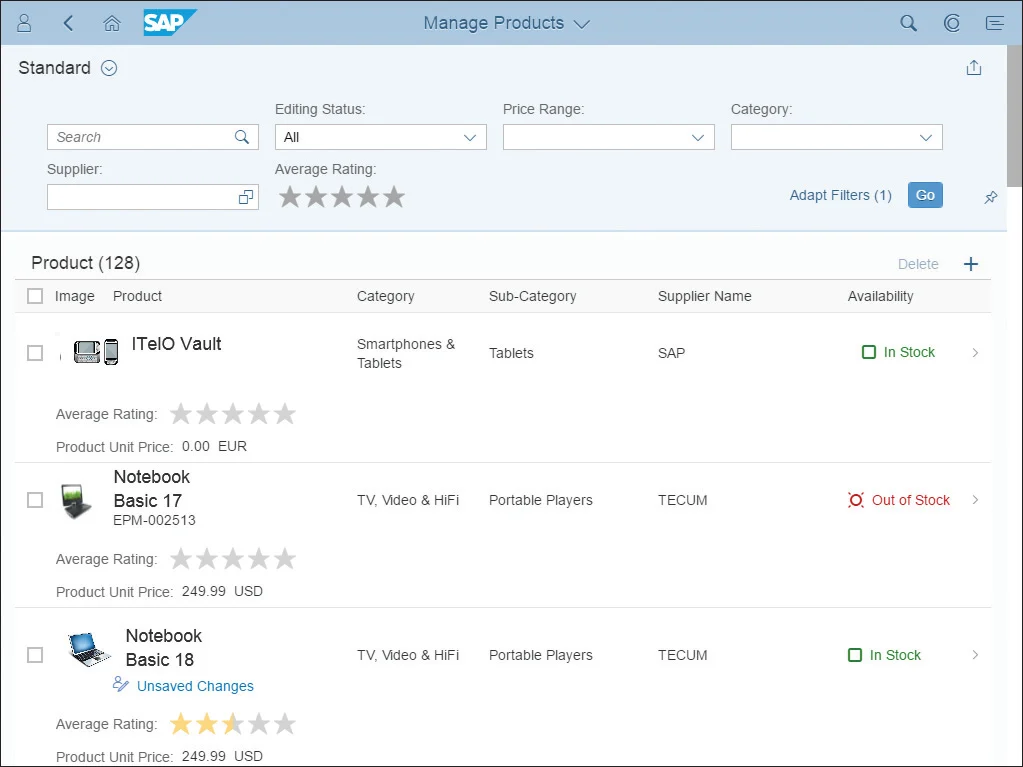Click the Adapt Filters (1) link
The image size is (1023, 767).
pos(840,195)
